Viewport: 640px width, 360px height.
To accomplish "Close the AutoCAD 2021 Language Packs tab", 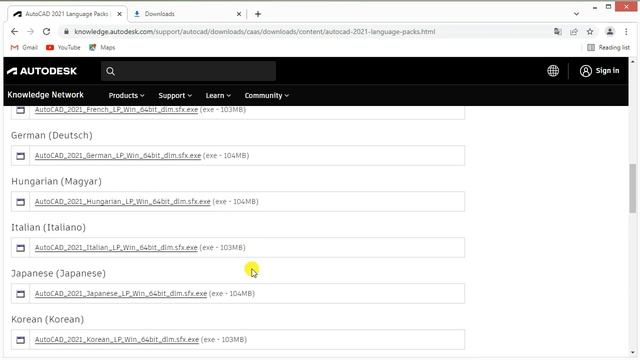I will 119,14.
